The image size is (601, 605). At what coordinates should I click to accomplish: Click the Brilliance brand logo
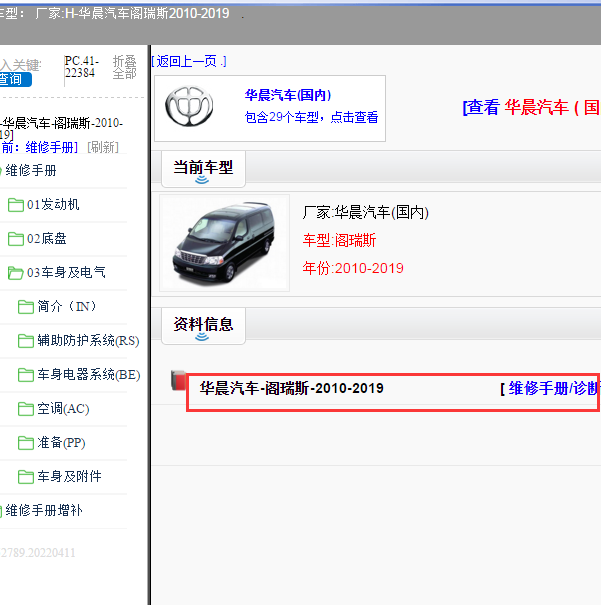pyautogui.click(x=189, y=106)
